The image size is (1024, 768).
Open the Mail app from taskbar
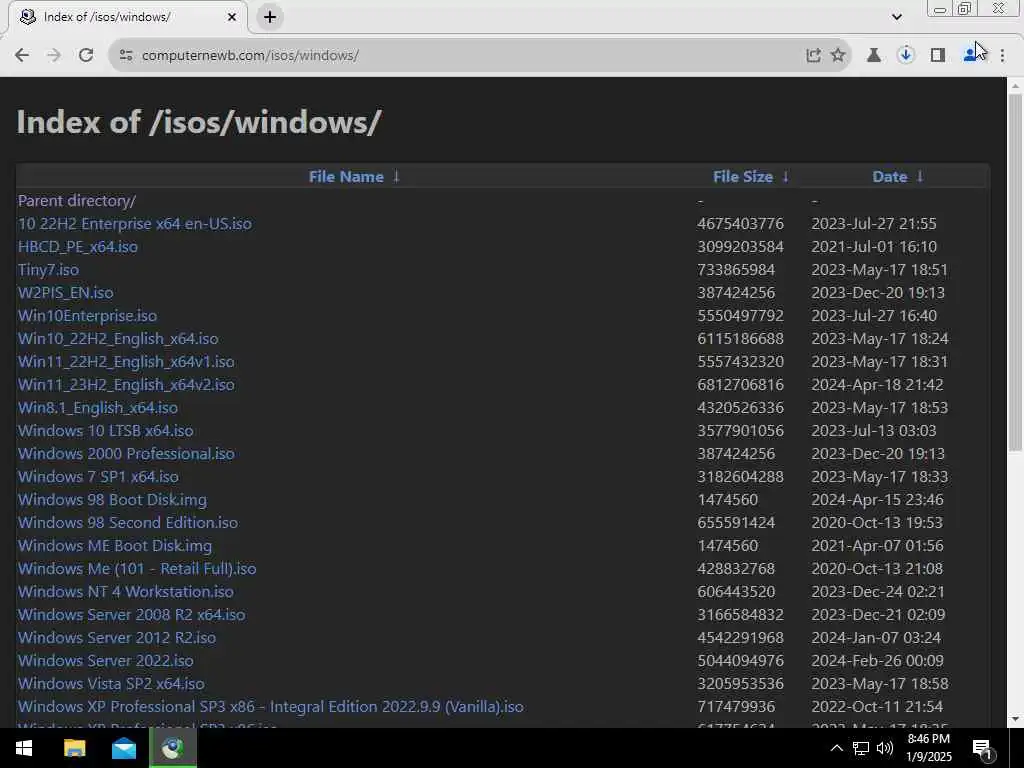pos(123,748)
